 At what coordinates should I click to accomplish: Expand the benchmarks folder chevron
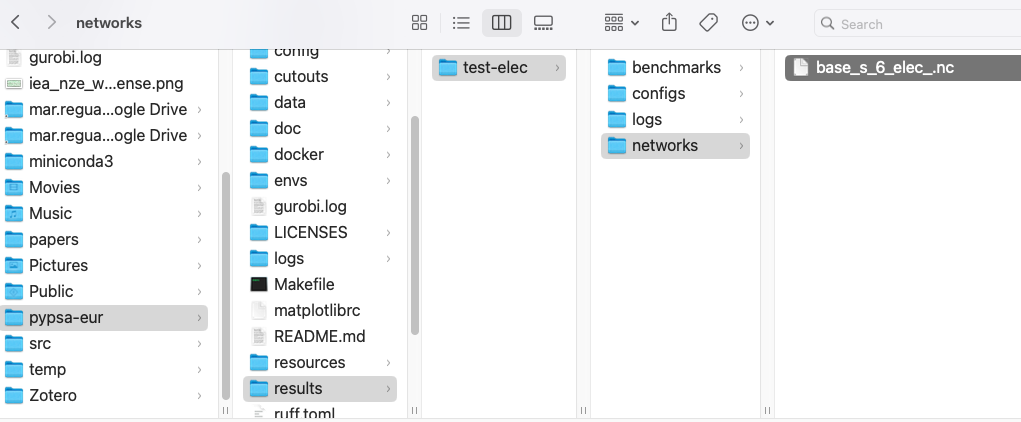741,68
